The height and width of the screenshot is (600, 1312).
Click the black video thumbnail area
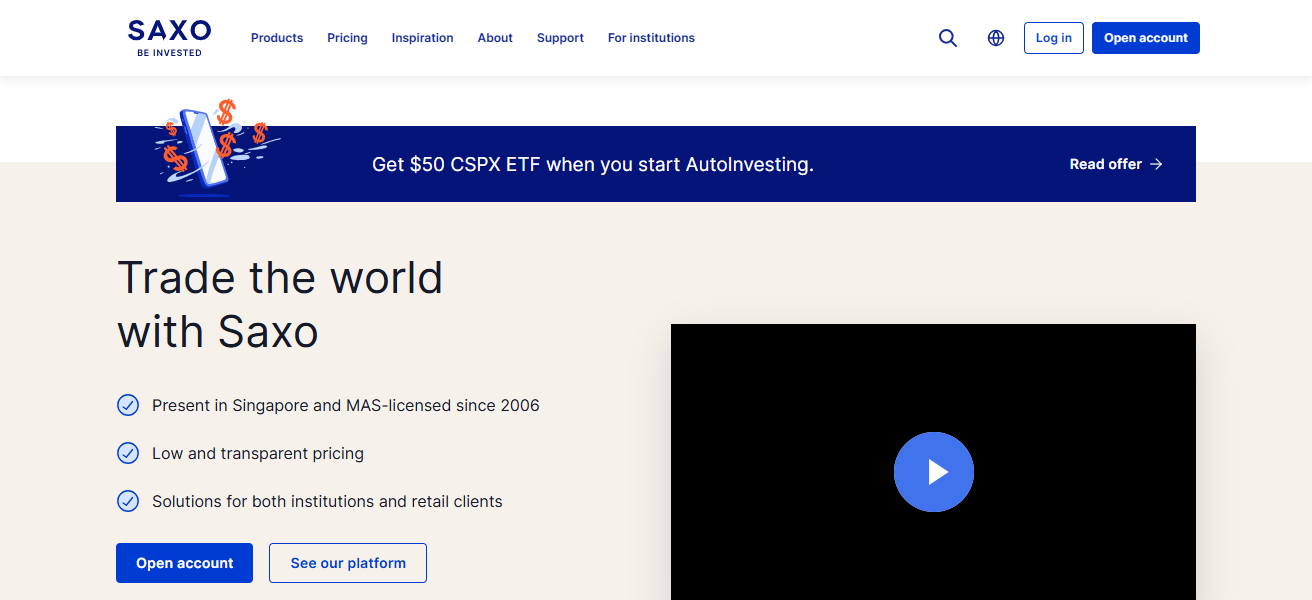point(933,462)
